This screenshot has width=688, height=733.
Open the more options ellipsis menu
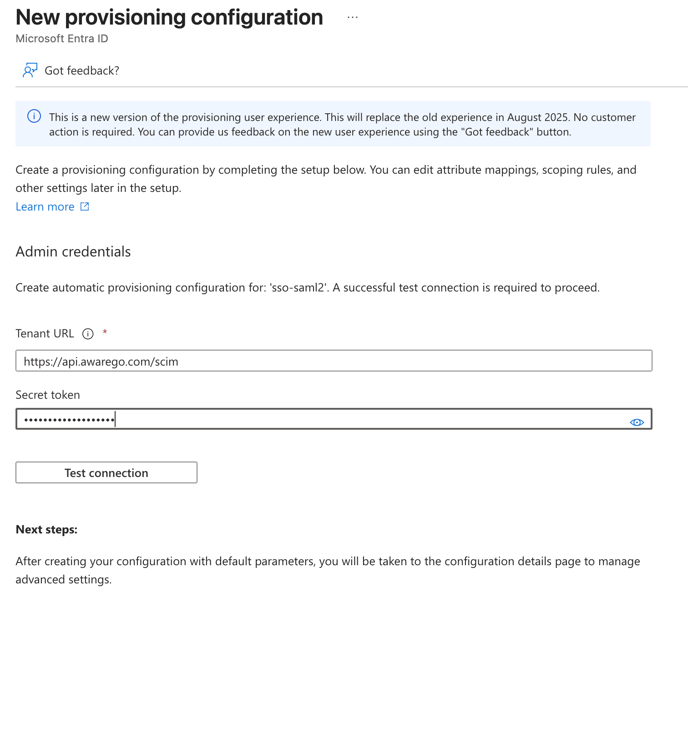coord(352,18)
